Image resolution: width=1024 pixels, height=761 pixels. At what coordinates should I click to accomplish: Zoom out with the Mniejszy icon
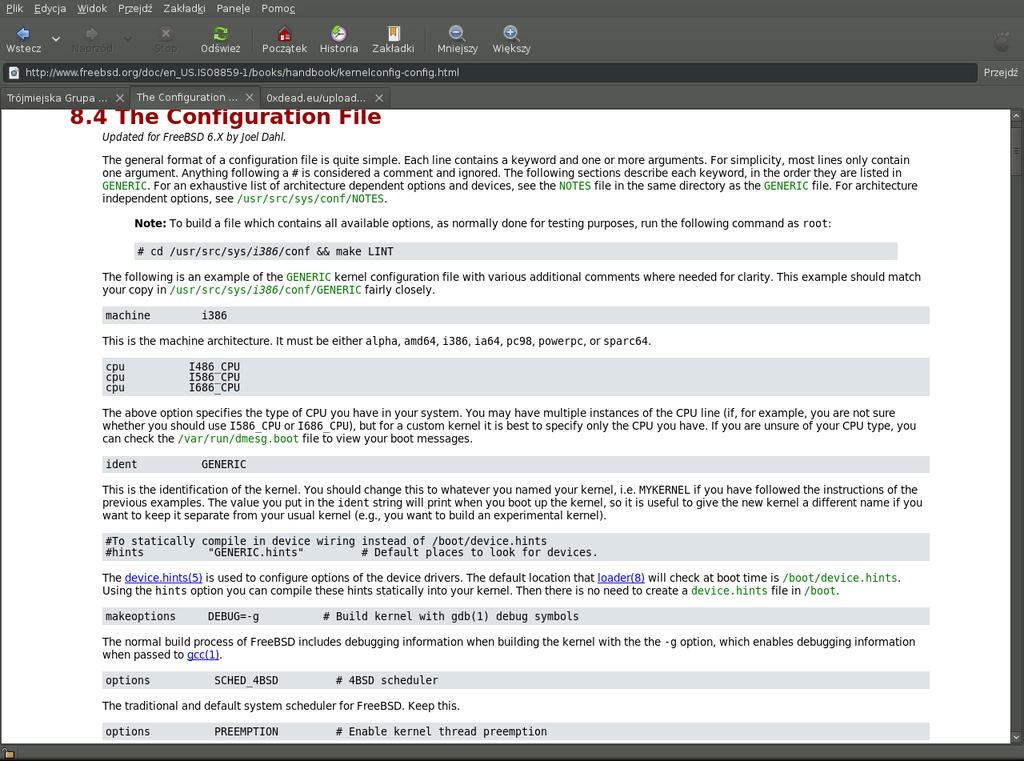(x=457, y=33)
